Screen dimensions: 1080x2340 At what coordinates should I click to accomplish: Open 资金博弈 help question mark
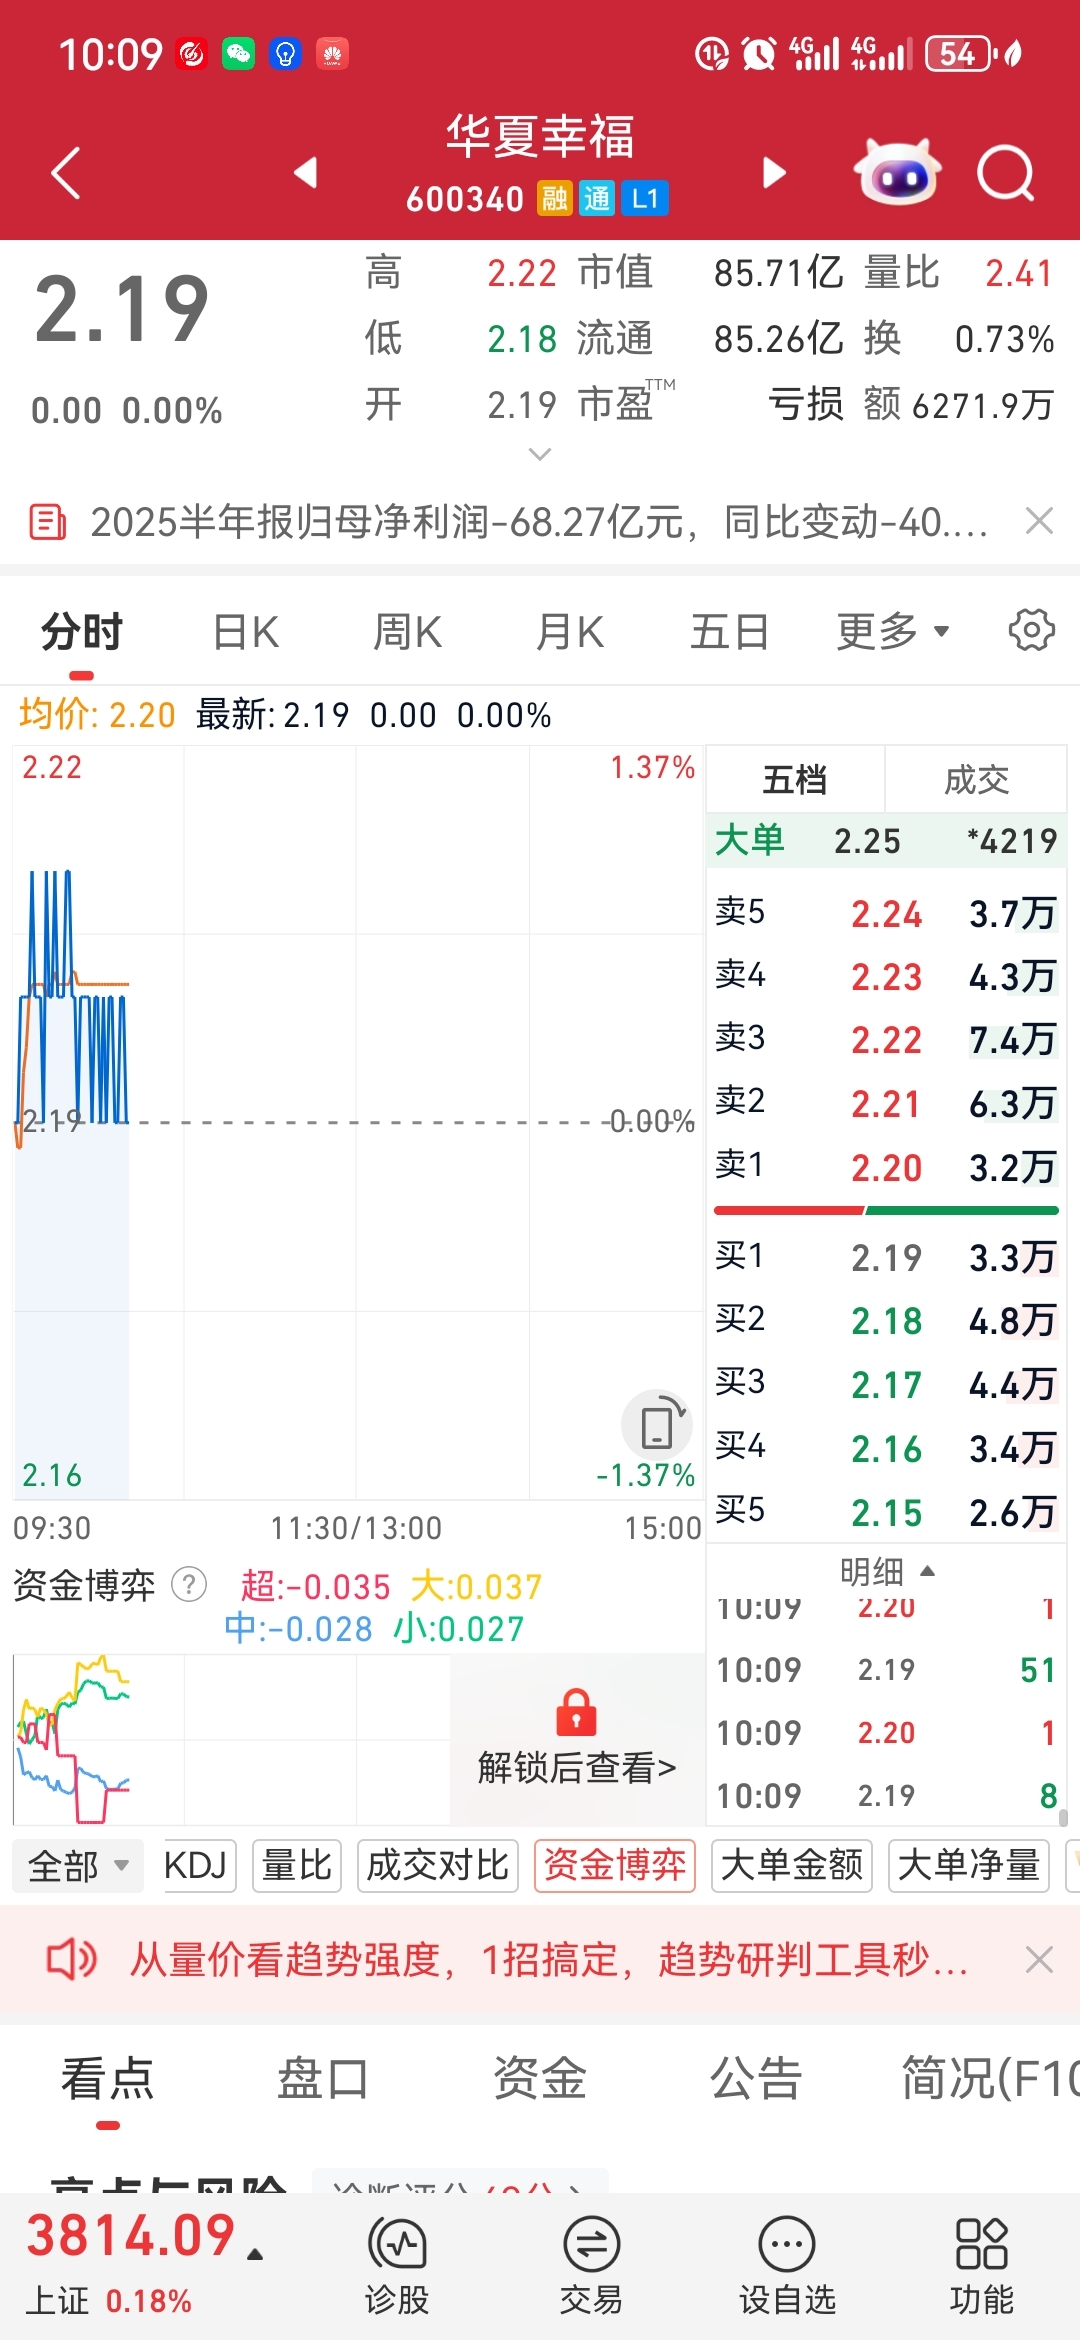click(x=189, y=1585)
